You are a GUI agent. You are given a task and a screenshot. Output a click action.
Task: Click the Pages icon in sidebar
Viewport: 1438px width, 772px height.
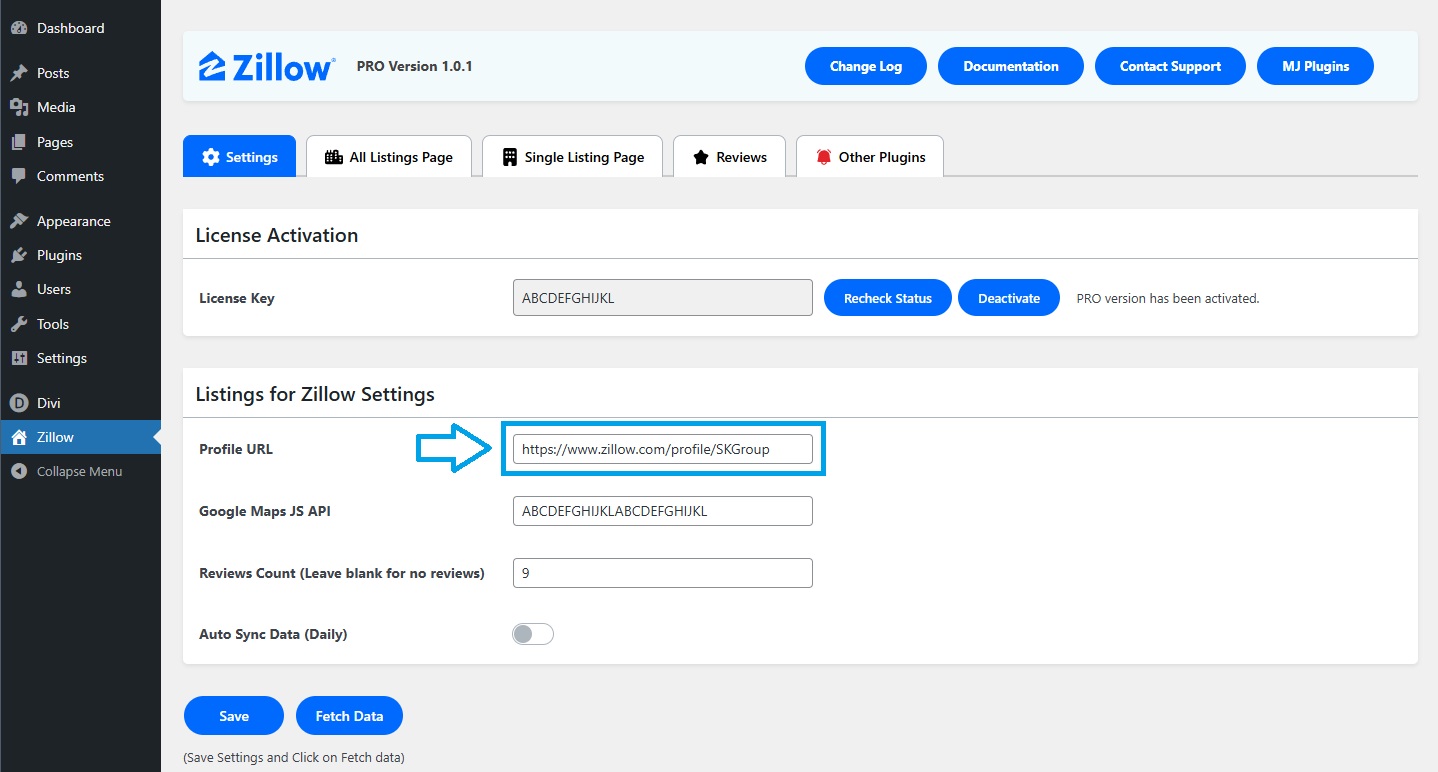pyautogui.click(x=18, y=142)
